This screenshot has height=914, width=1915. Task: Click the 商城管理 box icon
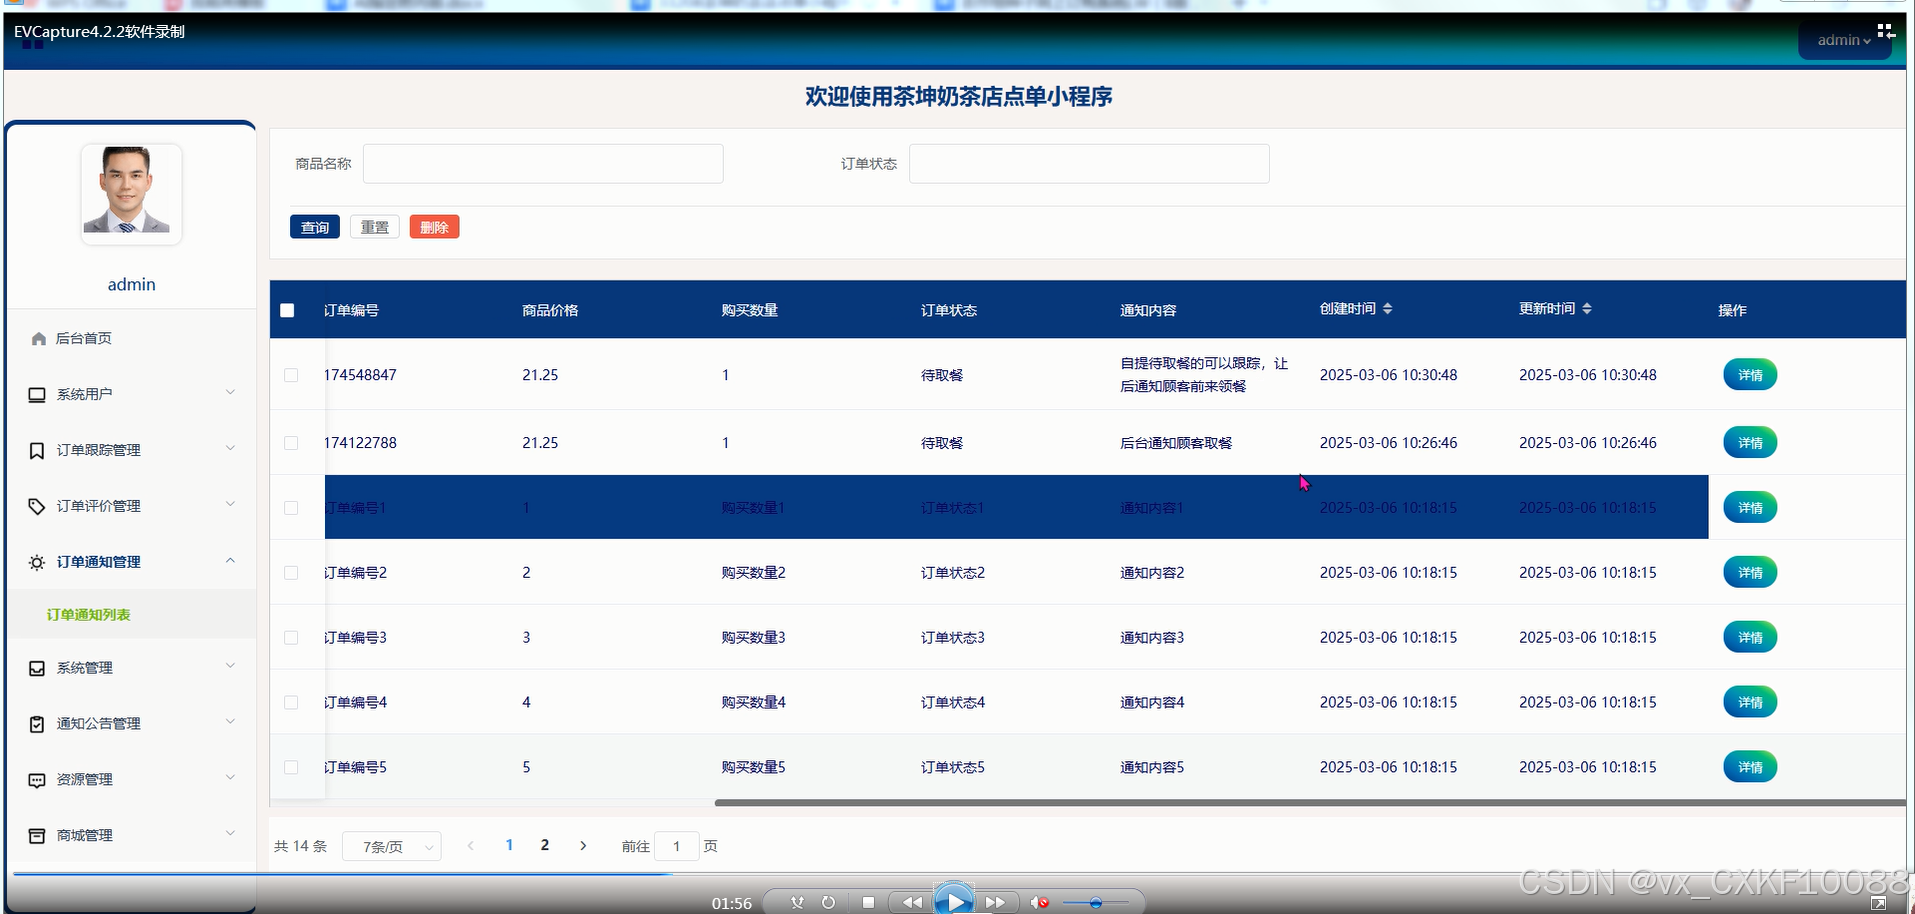coord(37,836)
